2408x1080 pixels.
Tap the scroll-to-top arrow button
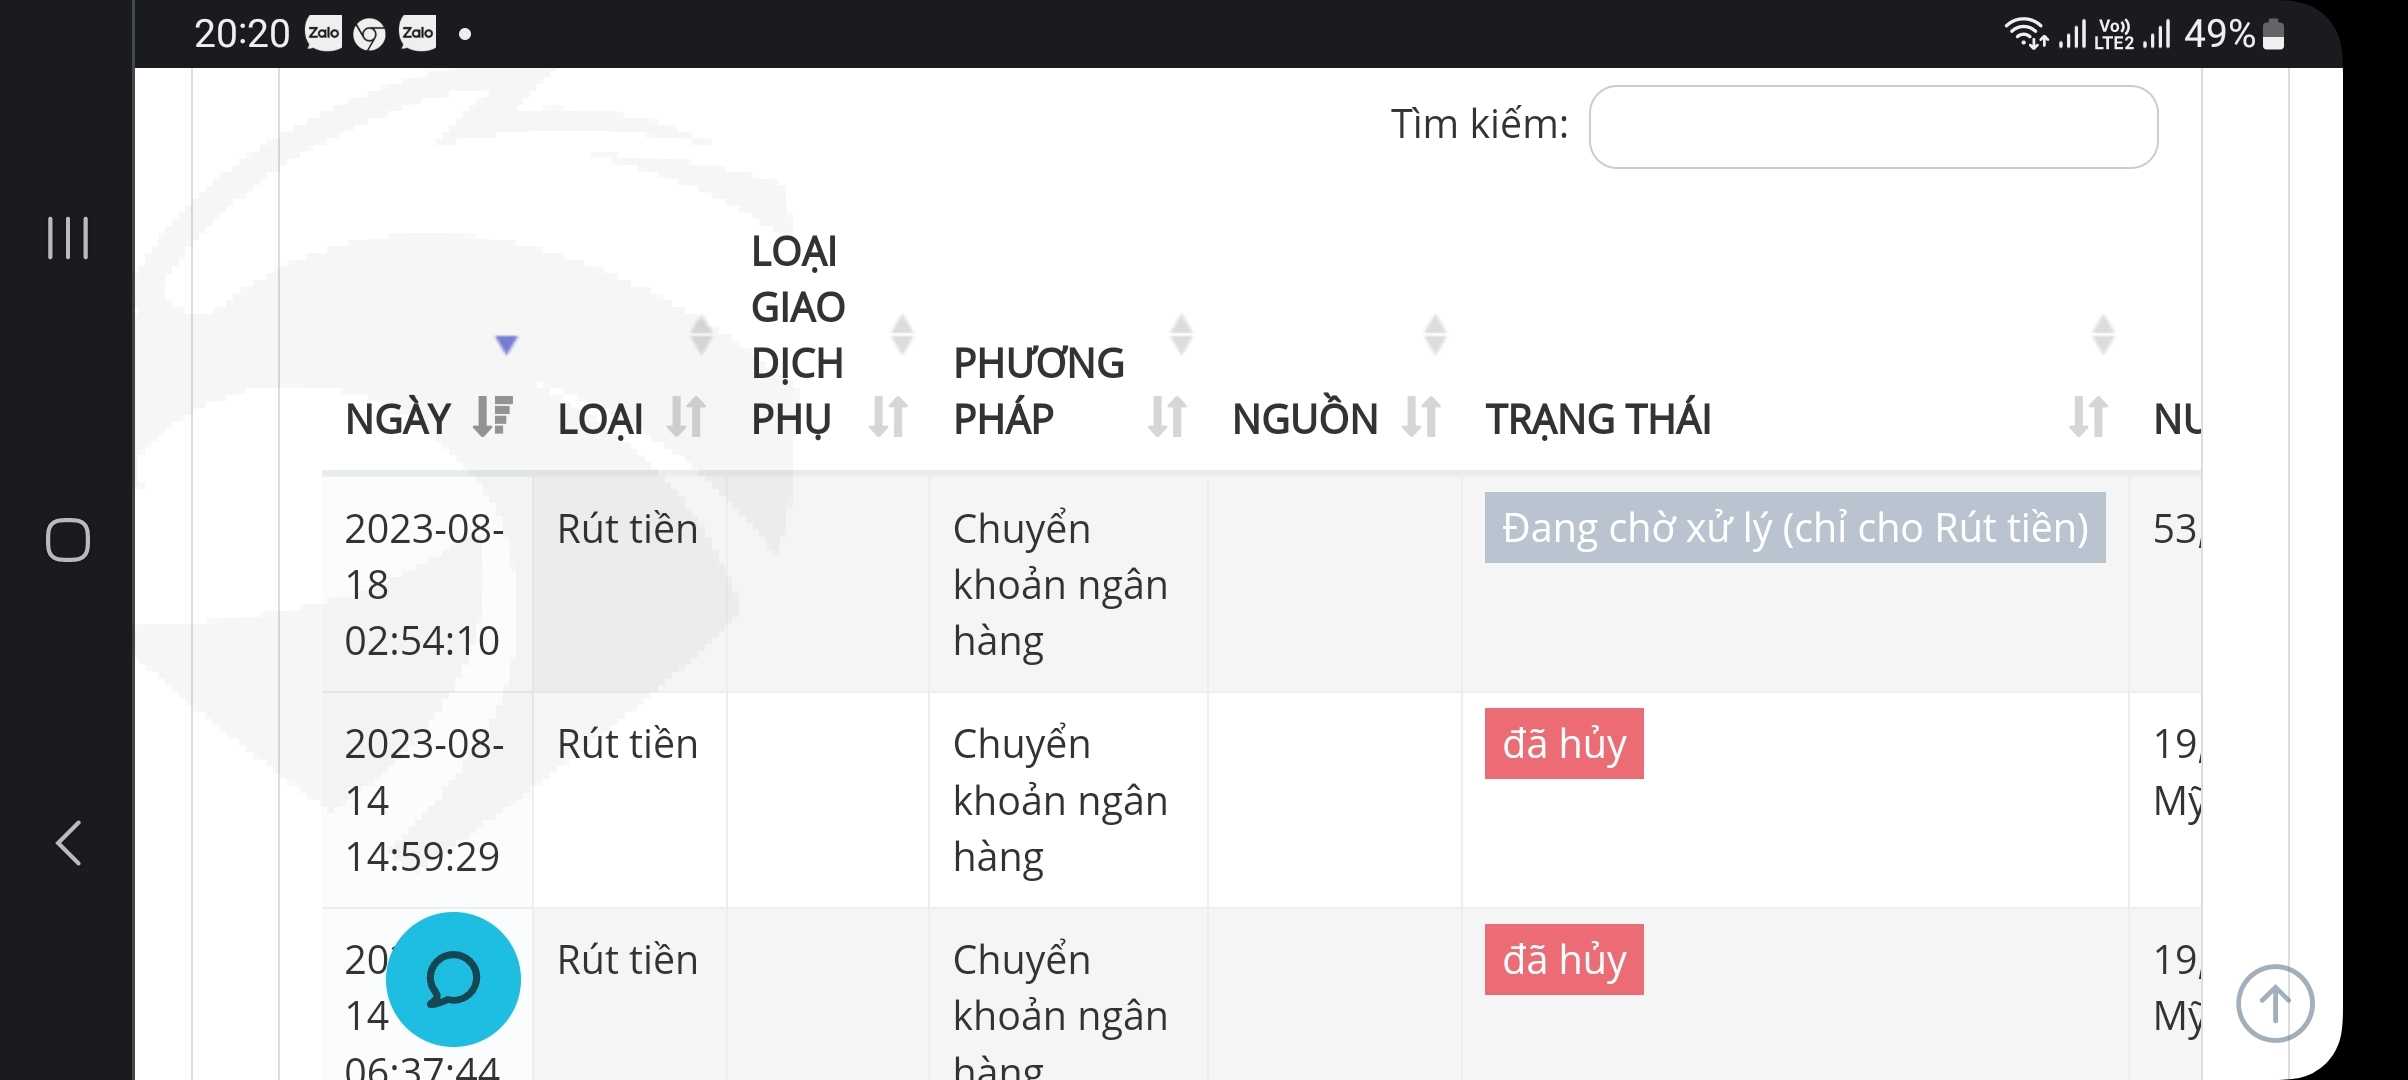point(2275,1003)
